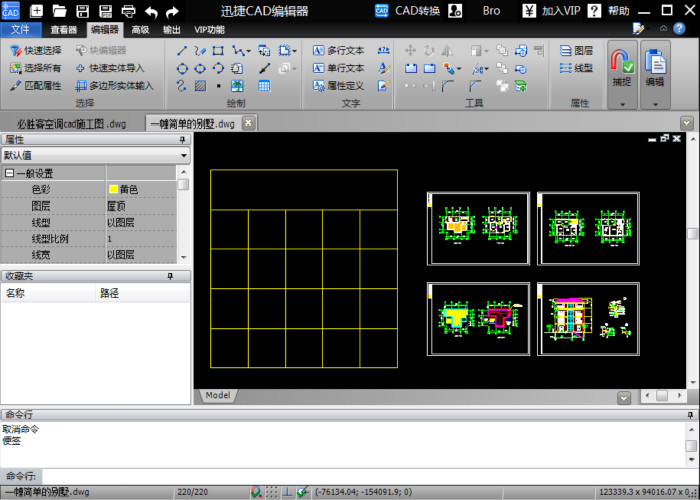Screen dimensions: 700x500
Task: Toggle the grid dots icon in status bar
Action: (272, 492)
